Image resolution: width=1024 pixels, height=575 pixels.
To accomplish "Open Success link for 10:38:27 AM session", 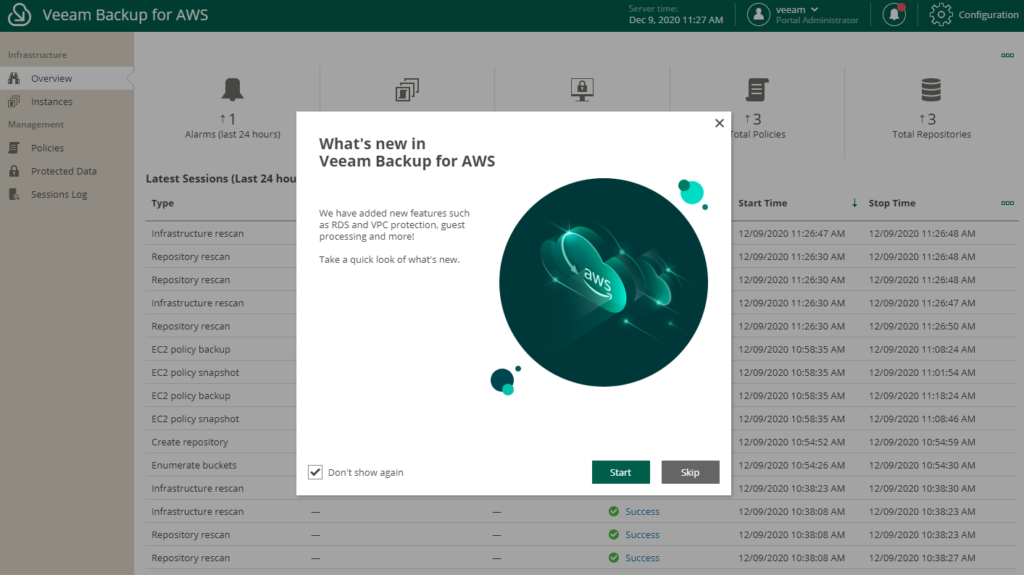I will [643, 558].
